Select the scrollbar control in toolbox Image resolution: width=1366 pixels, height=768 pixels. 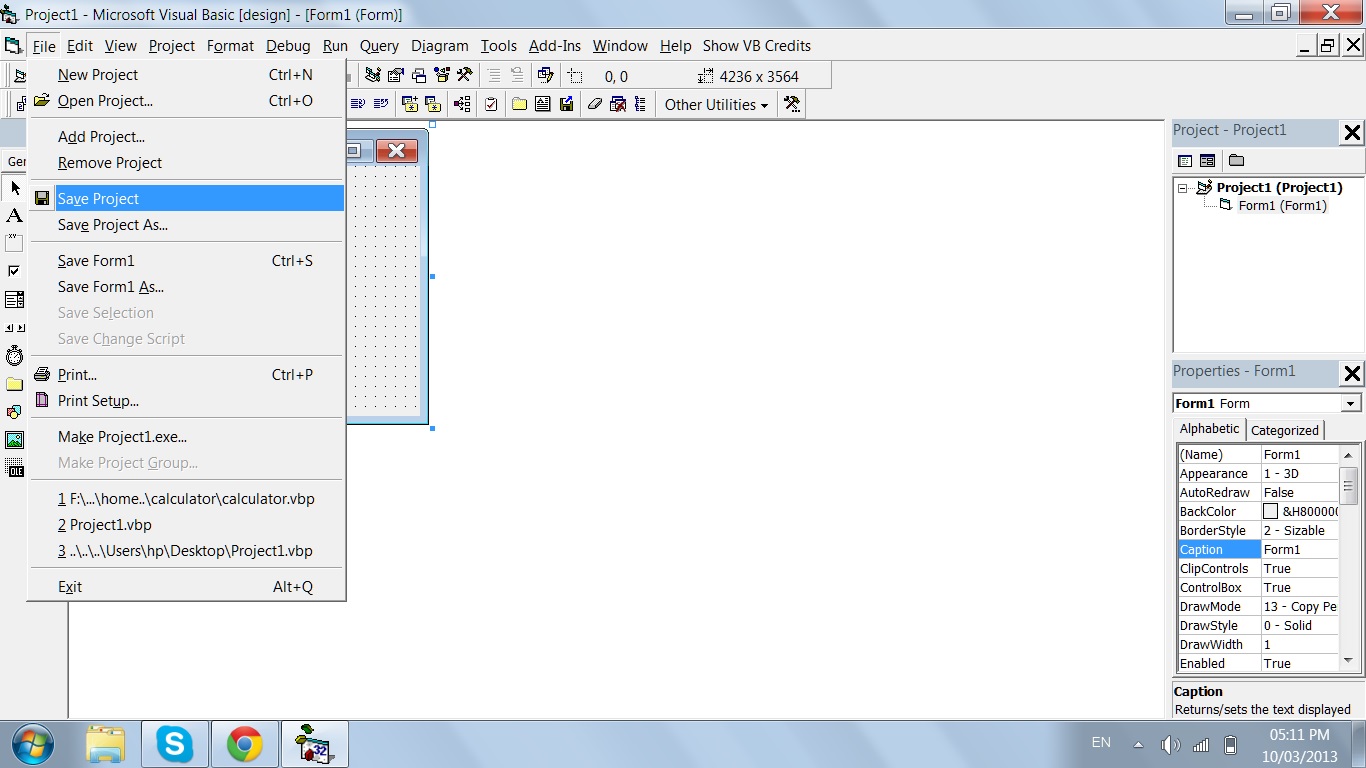(14, 328)
